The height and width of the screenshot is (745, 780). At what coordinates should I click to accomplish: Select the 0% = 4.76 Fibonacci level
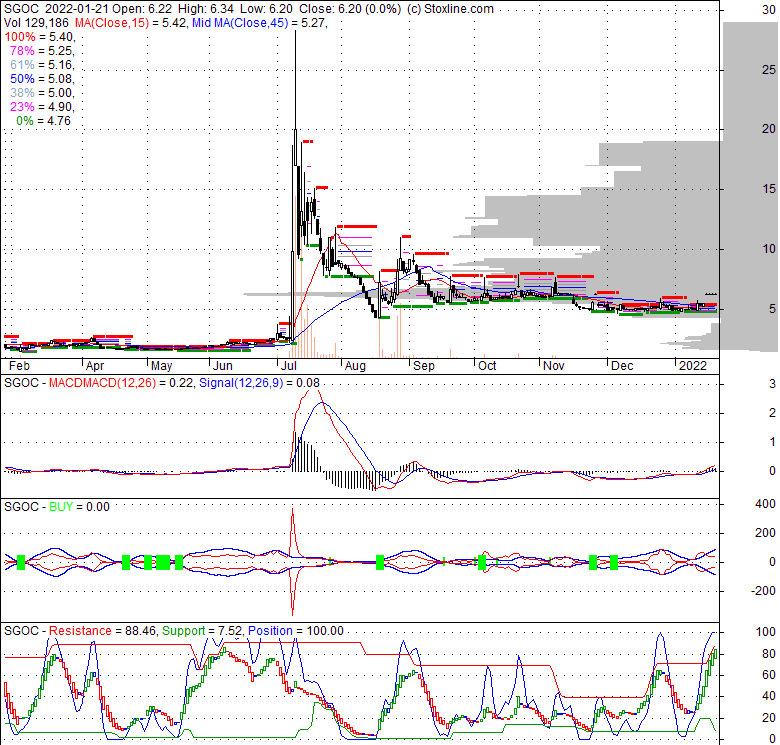43,121
